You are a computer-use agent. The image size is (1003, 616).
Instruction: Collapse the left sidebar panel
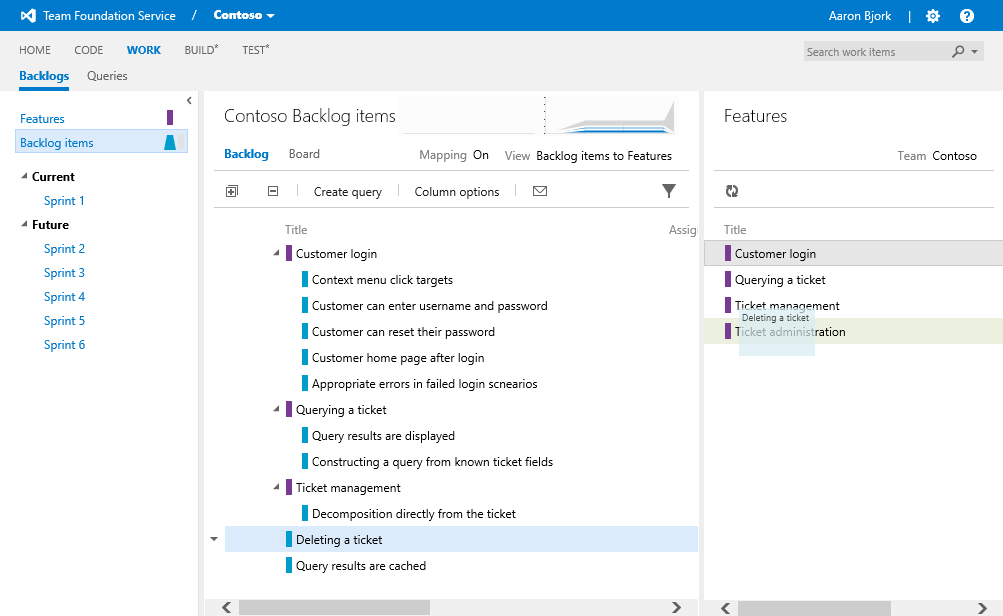tap(189, 100)
